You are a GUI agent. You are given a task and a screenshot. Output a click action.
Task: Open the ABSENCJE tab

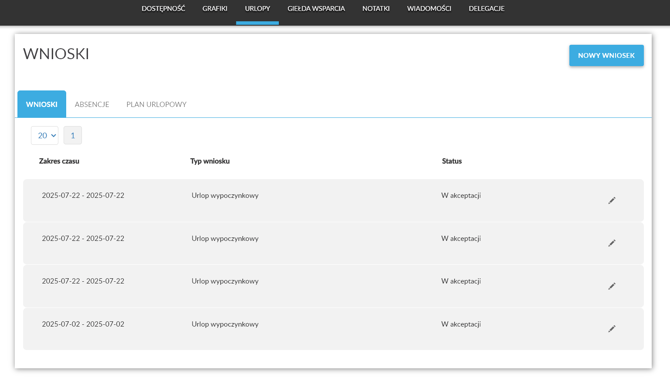point(92,104)
